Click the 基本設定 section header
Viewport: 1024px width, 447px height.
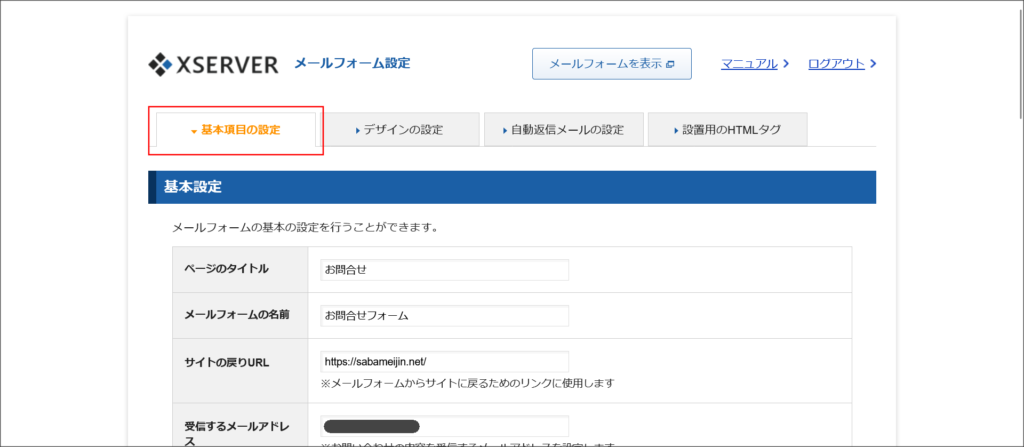(512, 188)
